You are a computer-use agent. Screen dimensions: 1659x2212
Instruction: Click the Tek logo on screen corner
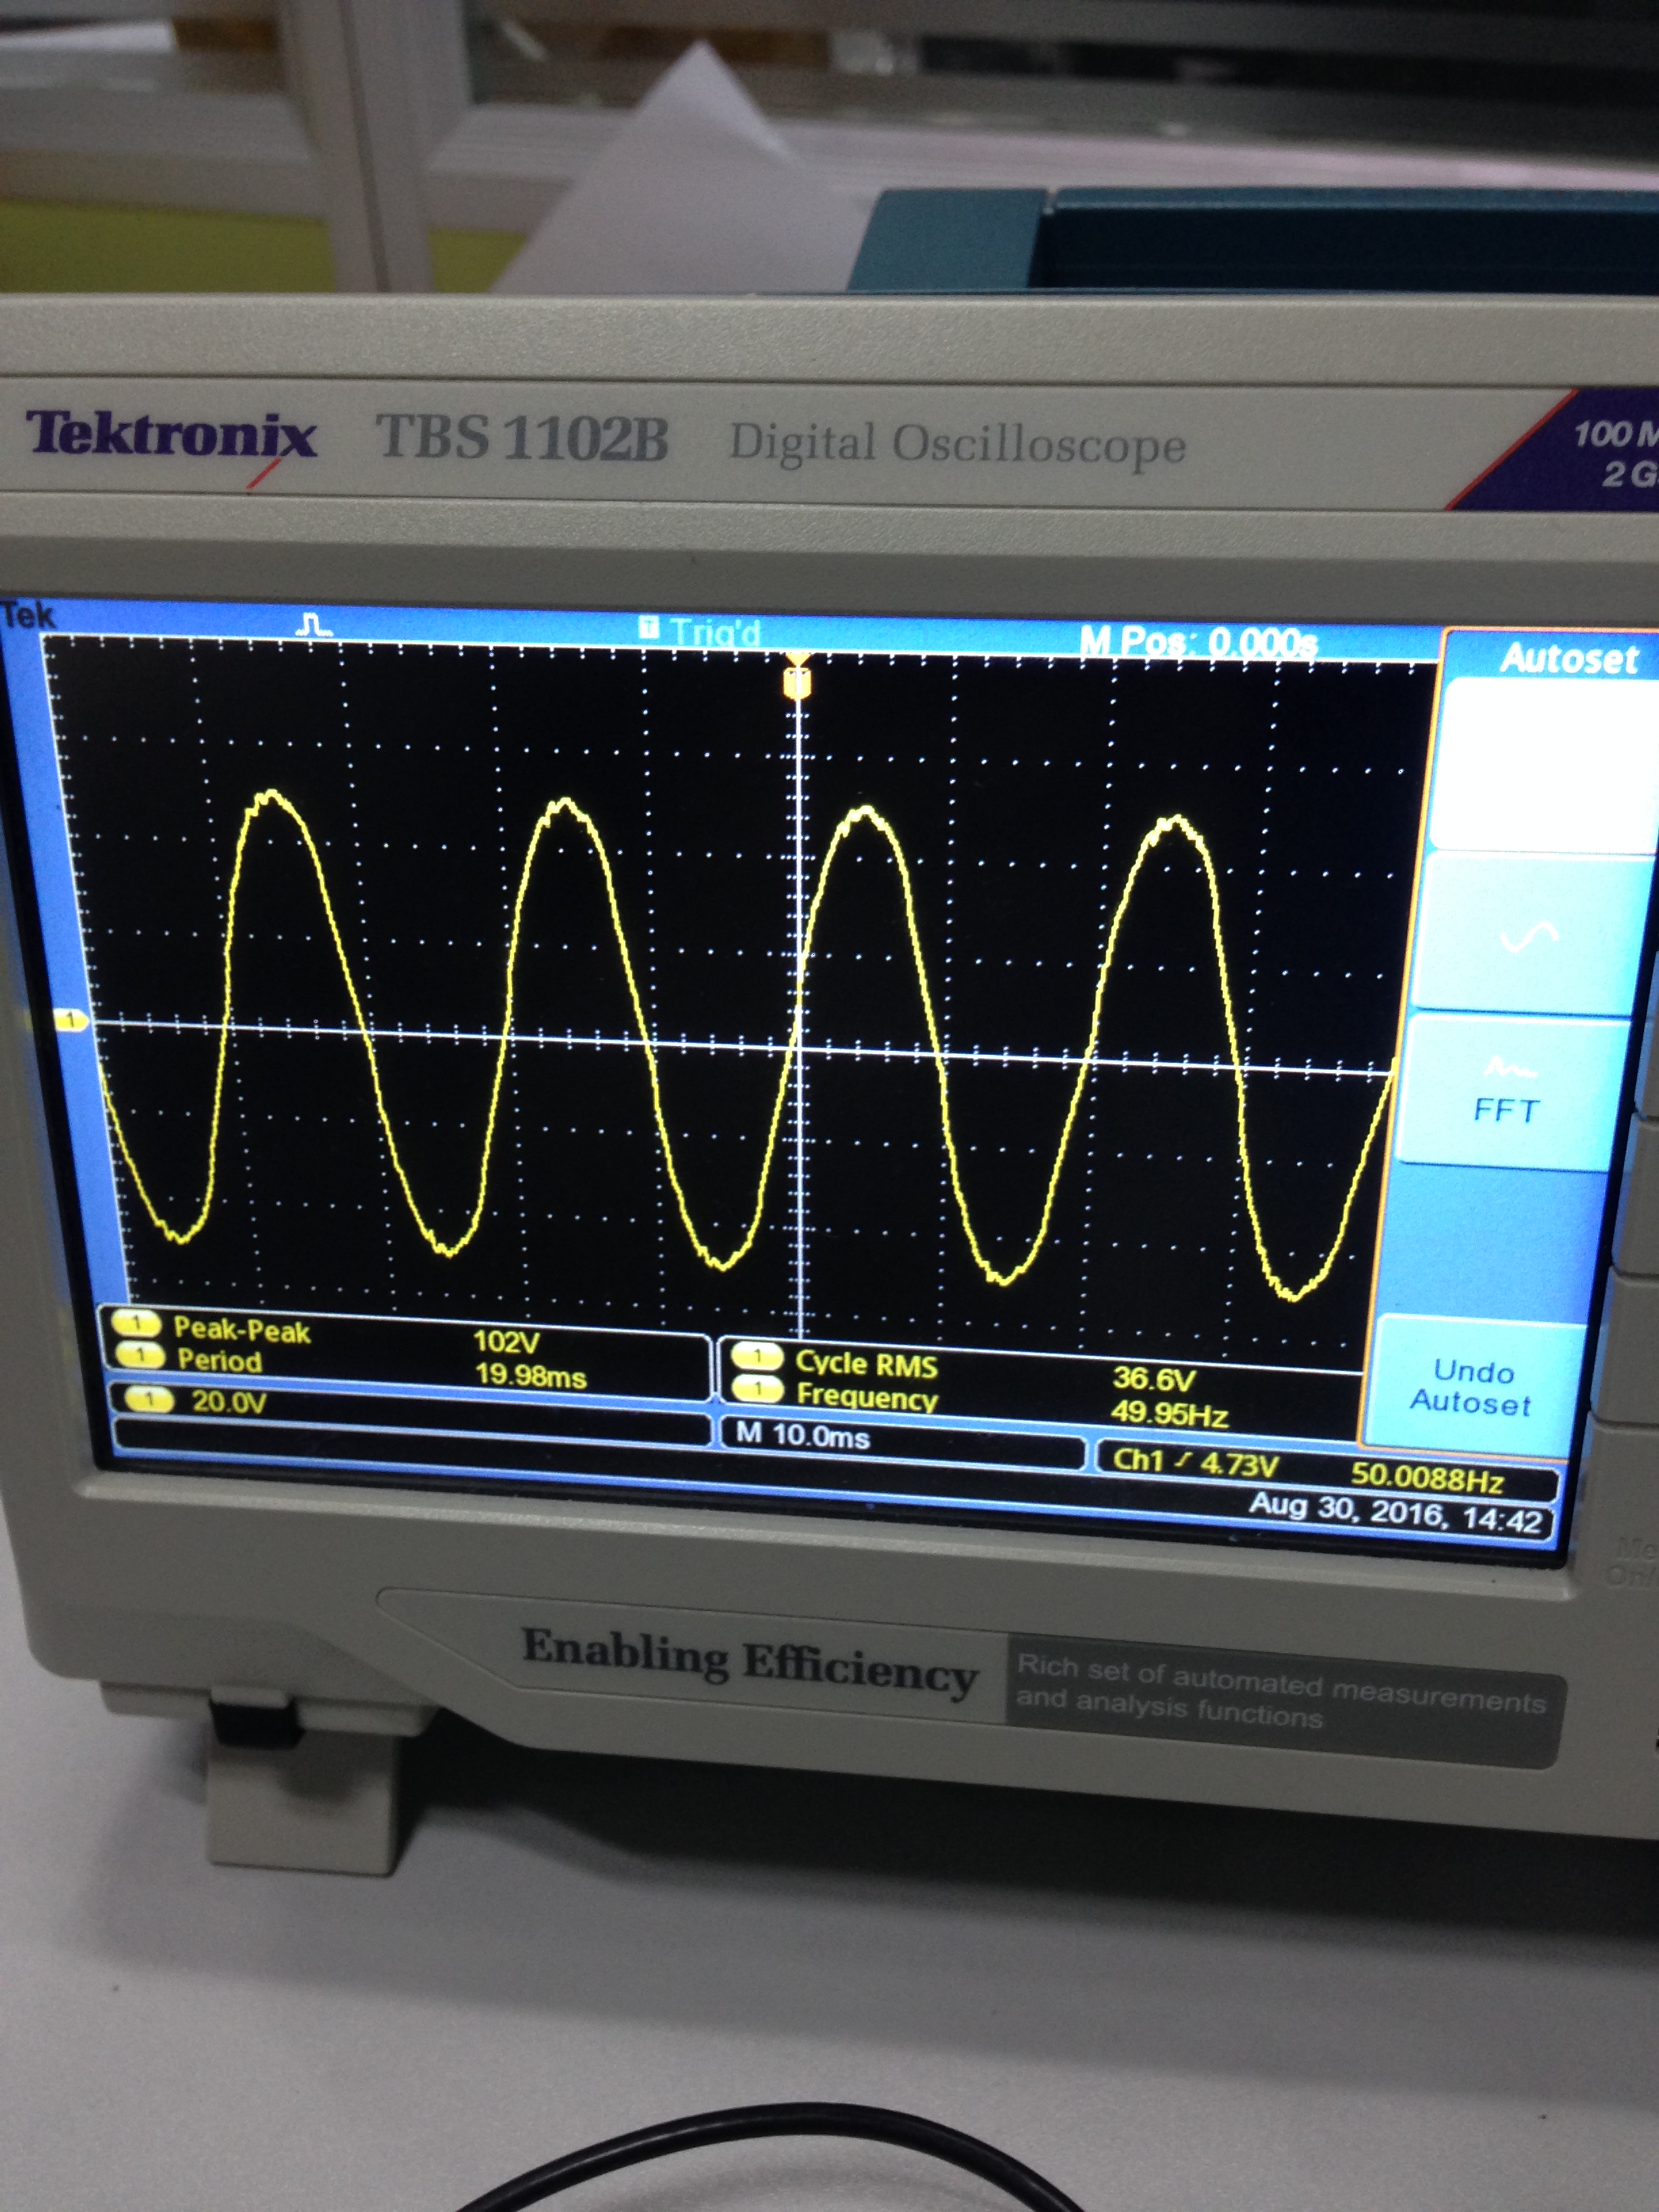point(28,614)
